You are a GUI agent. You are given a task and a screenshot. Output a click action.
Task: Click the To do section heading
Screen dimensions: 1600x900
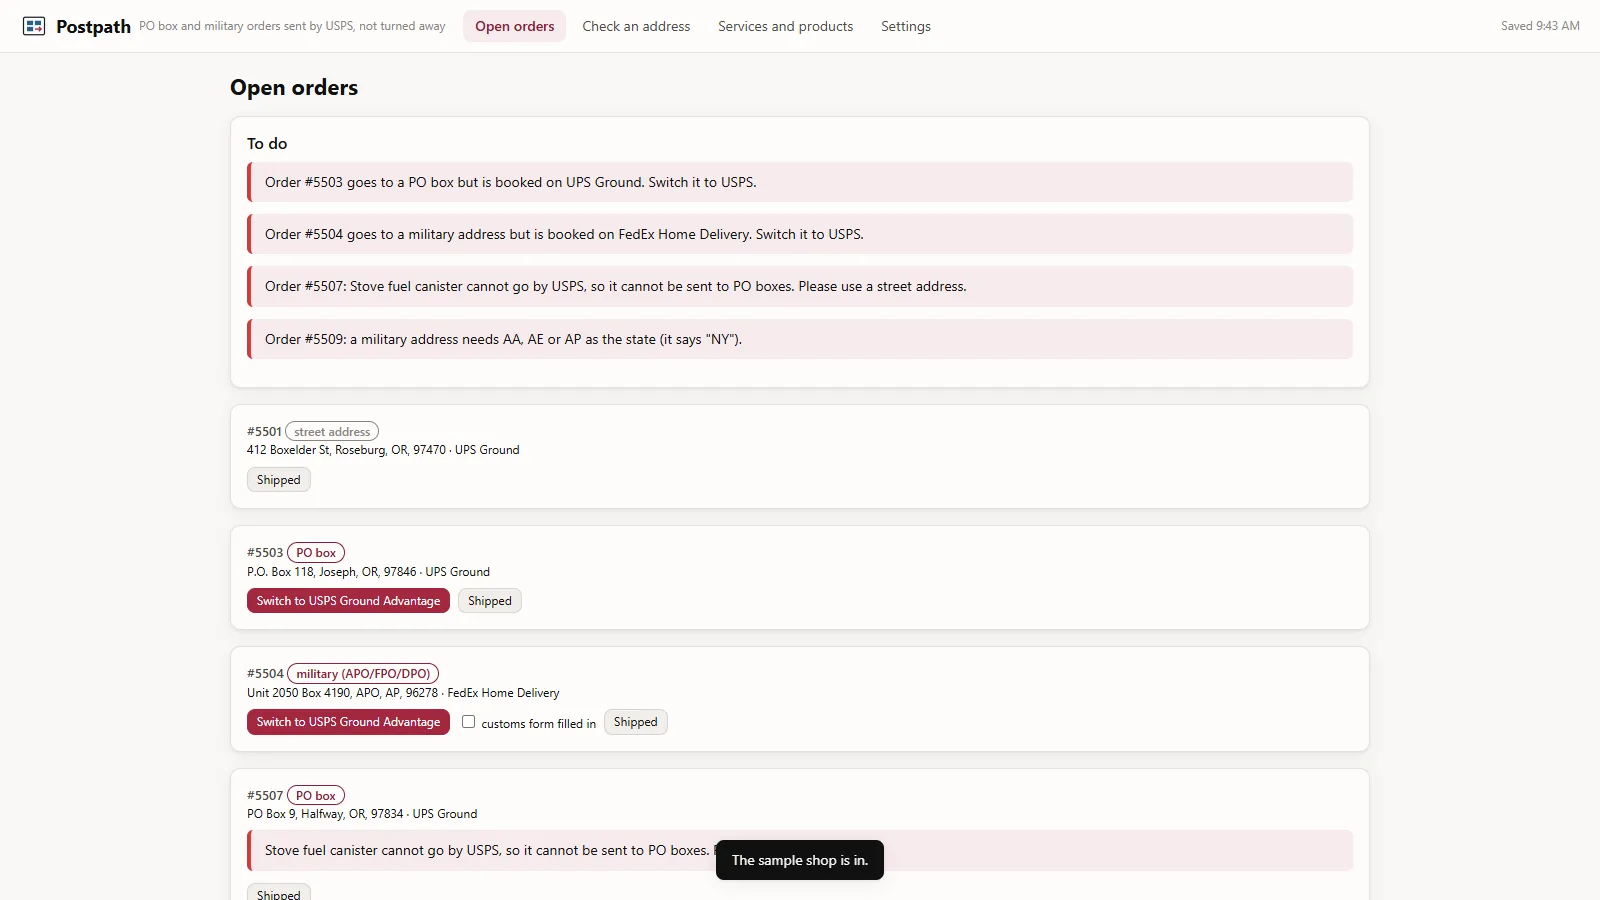pyautogui.click(x=267, y=144)
